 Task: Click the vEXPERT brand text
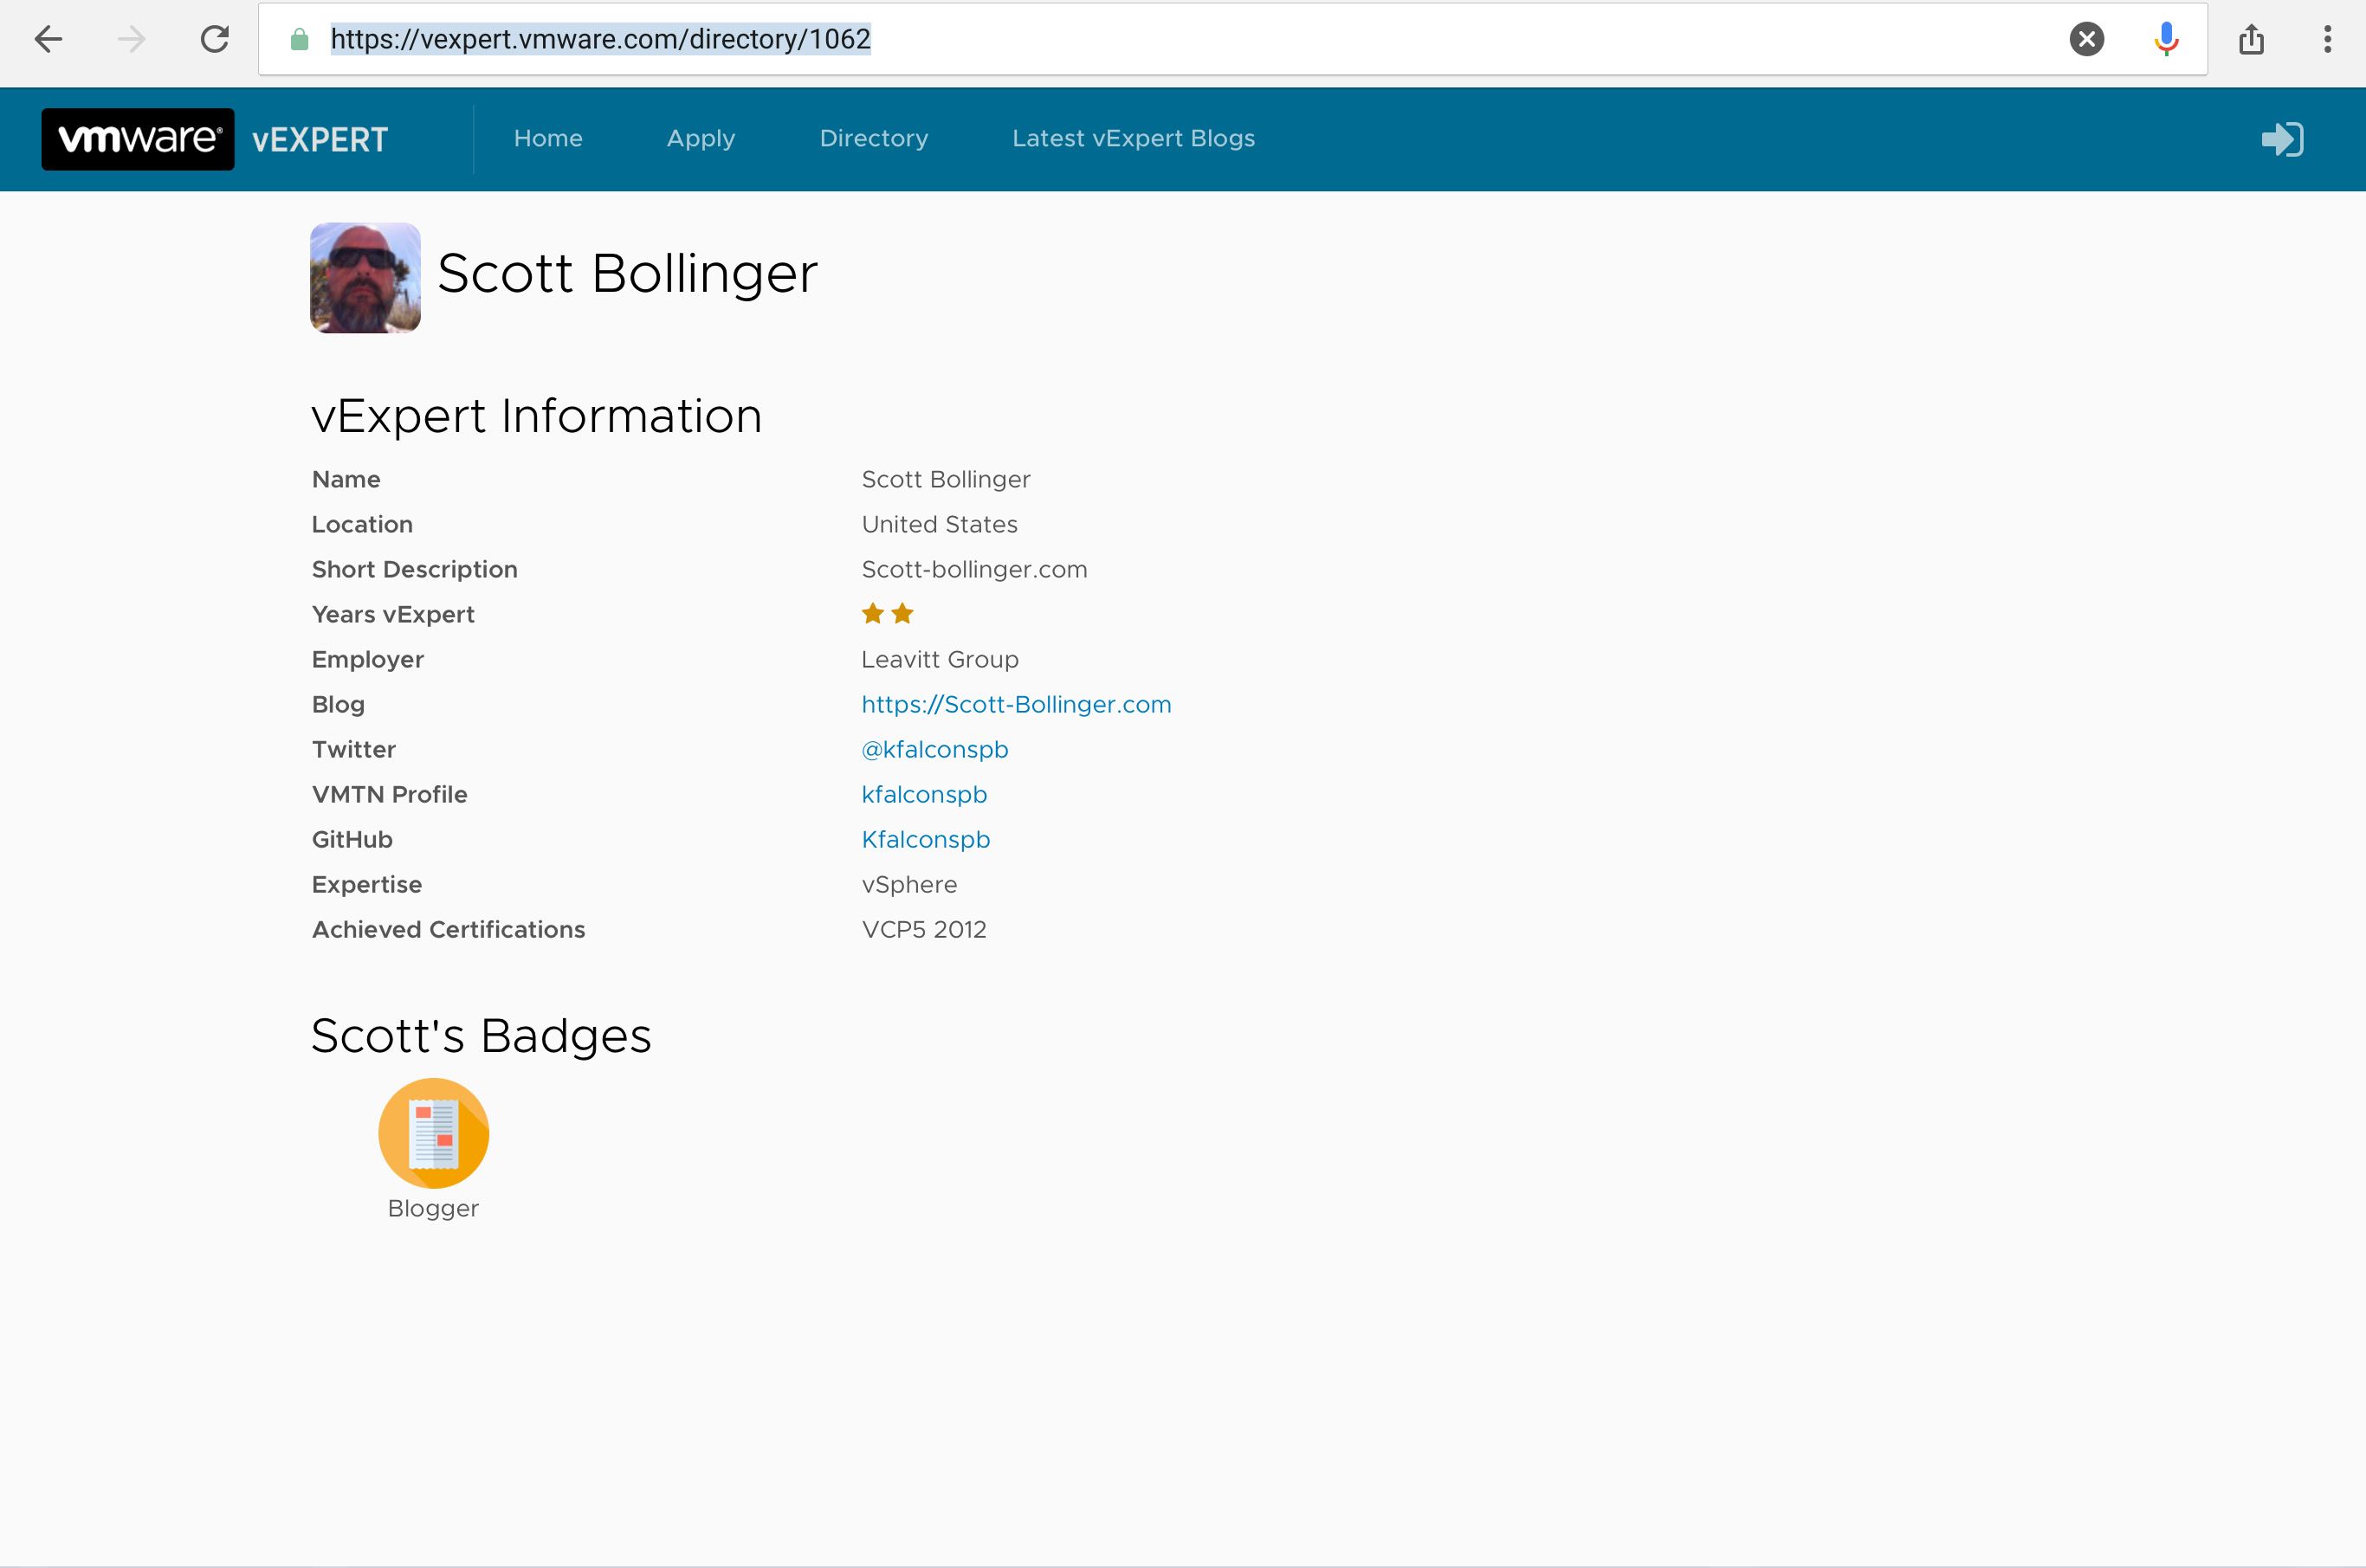[x=320, y=139]
